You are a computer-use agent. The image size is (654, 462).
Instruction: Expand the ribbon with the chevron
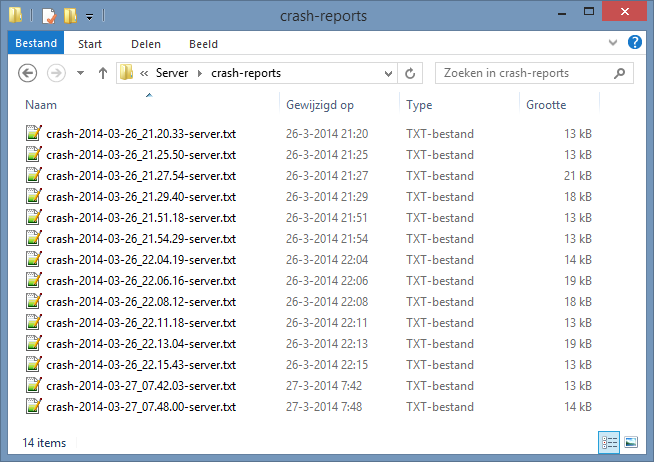(x=615, y=44)
